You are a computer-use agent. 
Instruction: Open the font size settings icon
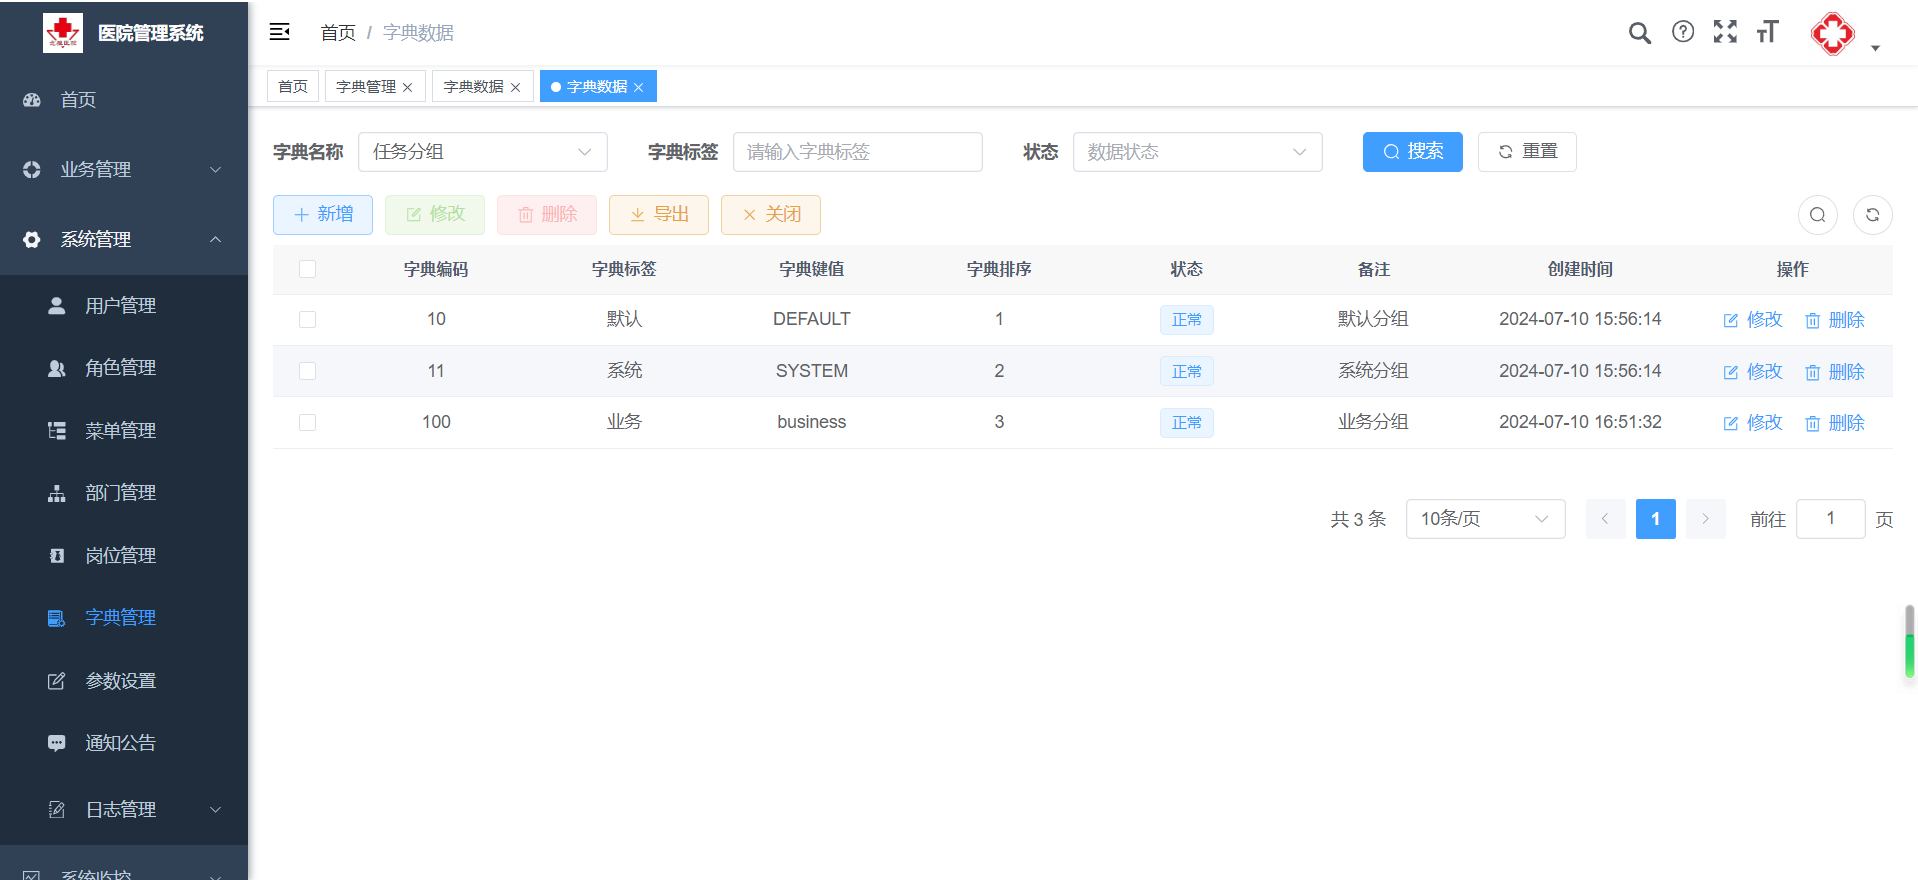(x=1767, y=32)
